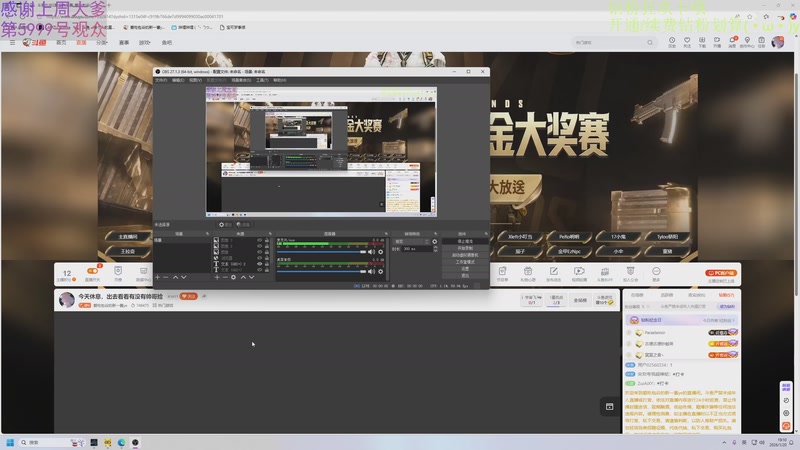Image resolution: width=800 pixels, height=450 pixels.
Task: Open Settings button in OBS controls
Action: pos(465,269)
